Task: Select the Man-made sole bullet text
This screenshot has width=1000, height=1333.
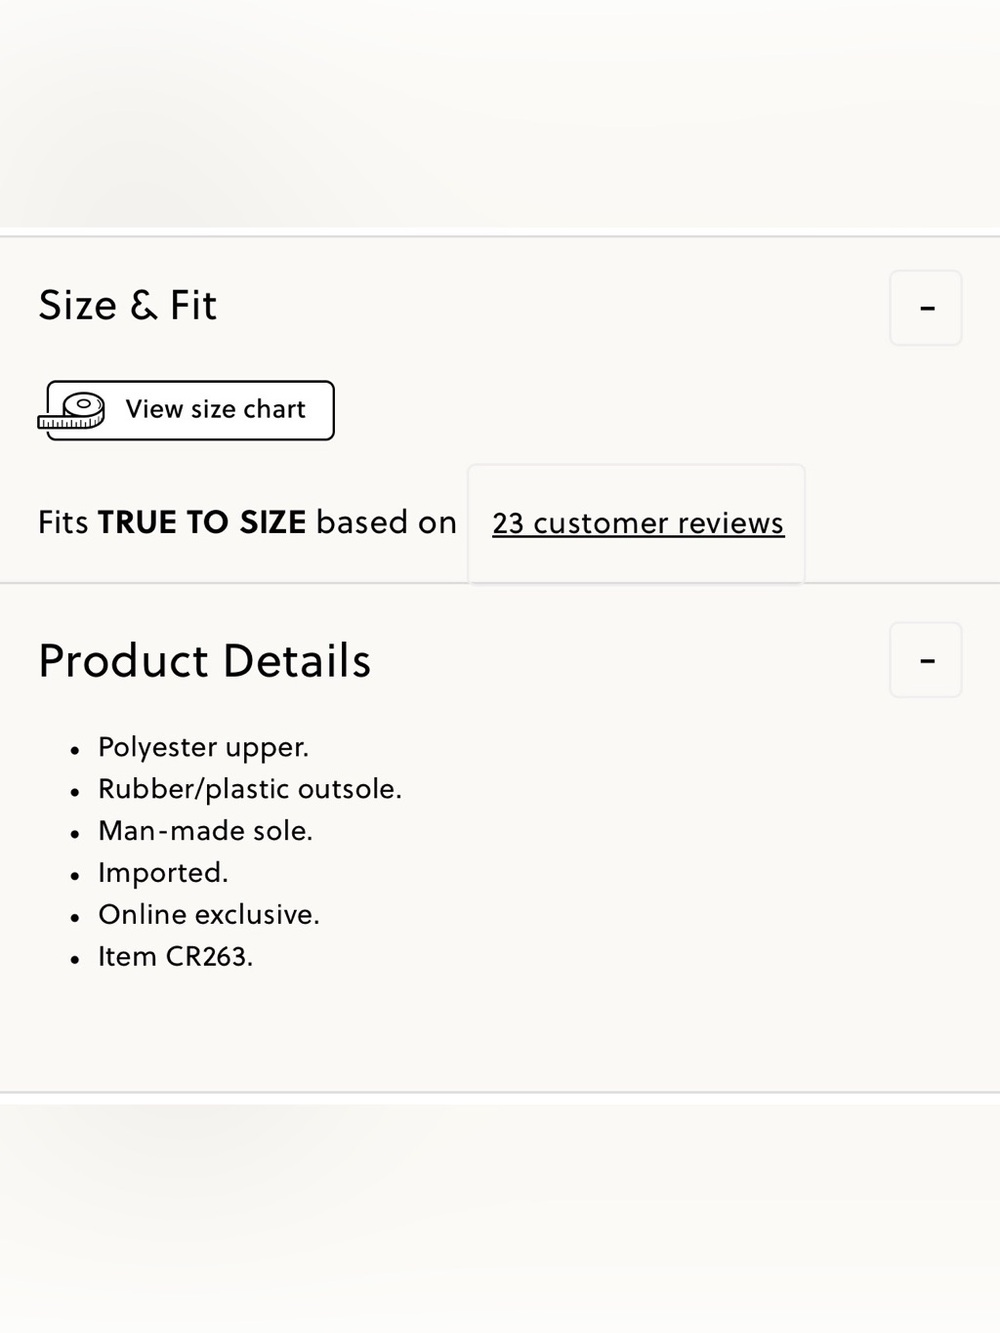Action: [205, 831]
